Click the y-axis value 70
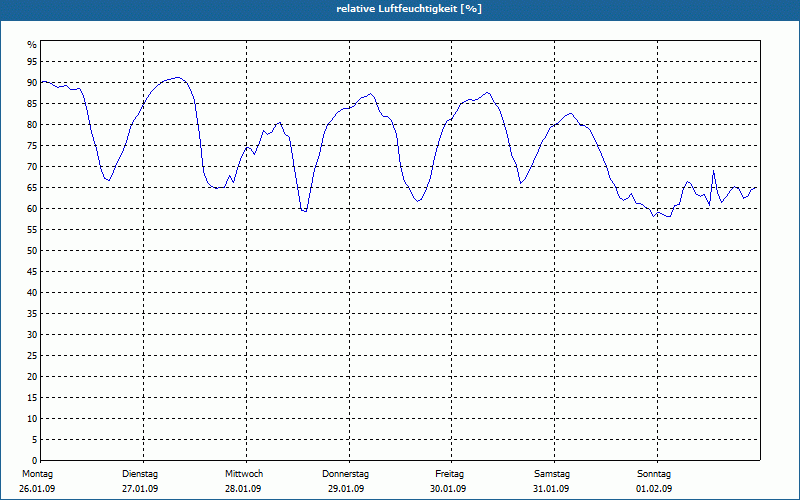 coord(32,167)
